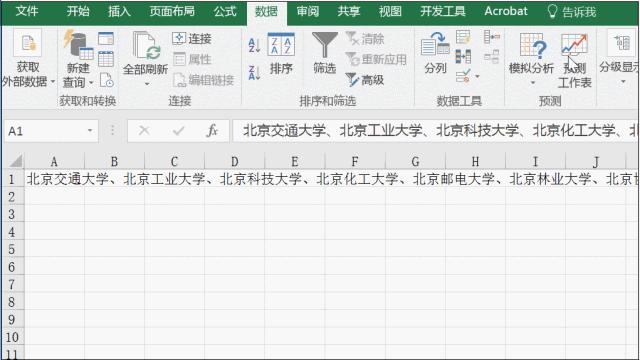Click the Relationships icon
640x360 pixels.
[491, 56]
